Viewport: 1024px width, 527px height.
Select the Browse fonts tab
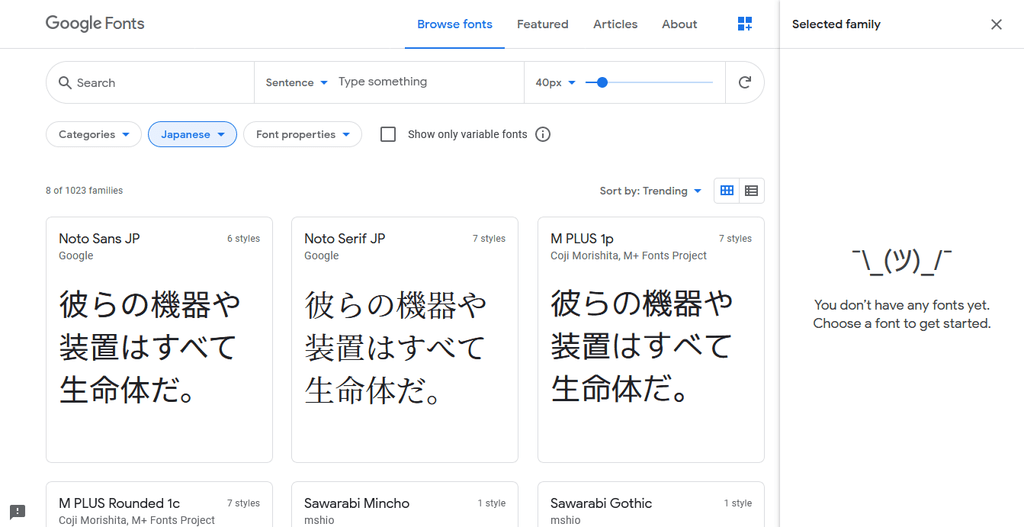coord(455,24)
